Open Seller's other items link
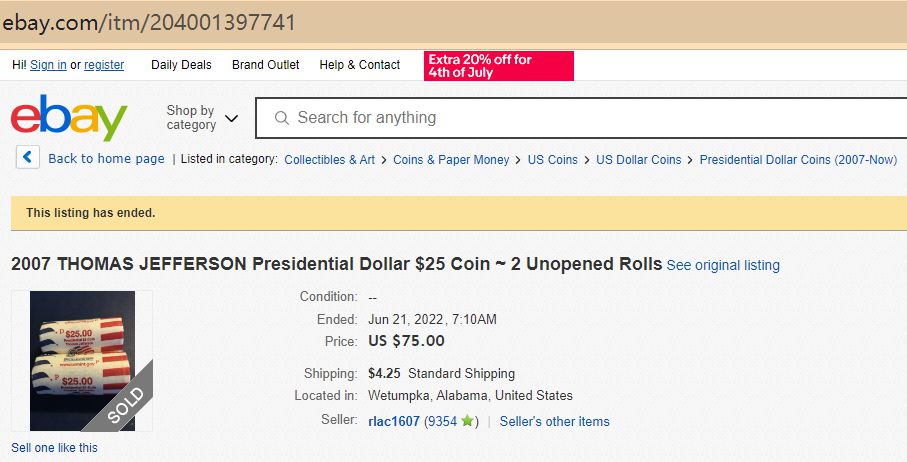This screenshot has width=907, height=462. pyautogui.click(x=554, y=421)
